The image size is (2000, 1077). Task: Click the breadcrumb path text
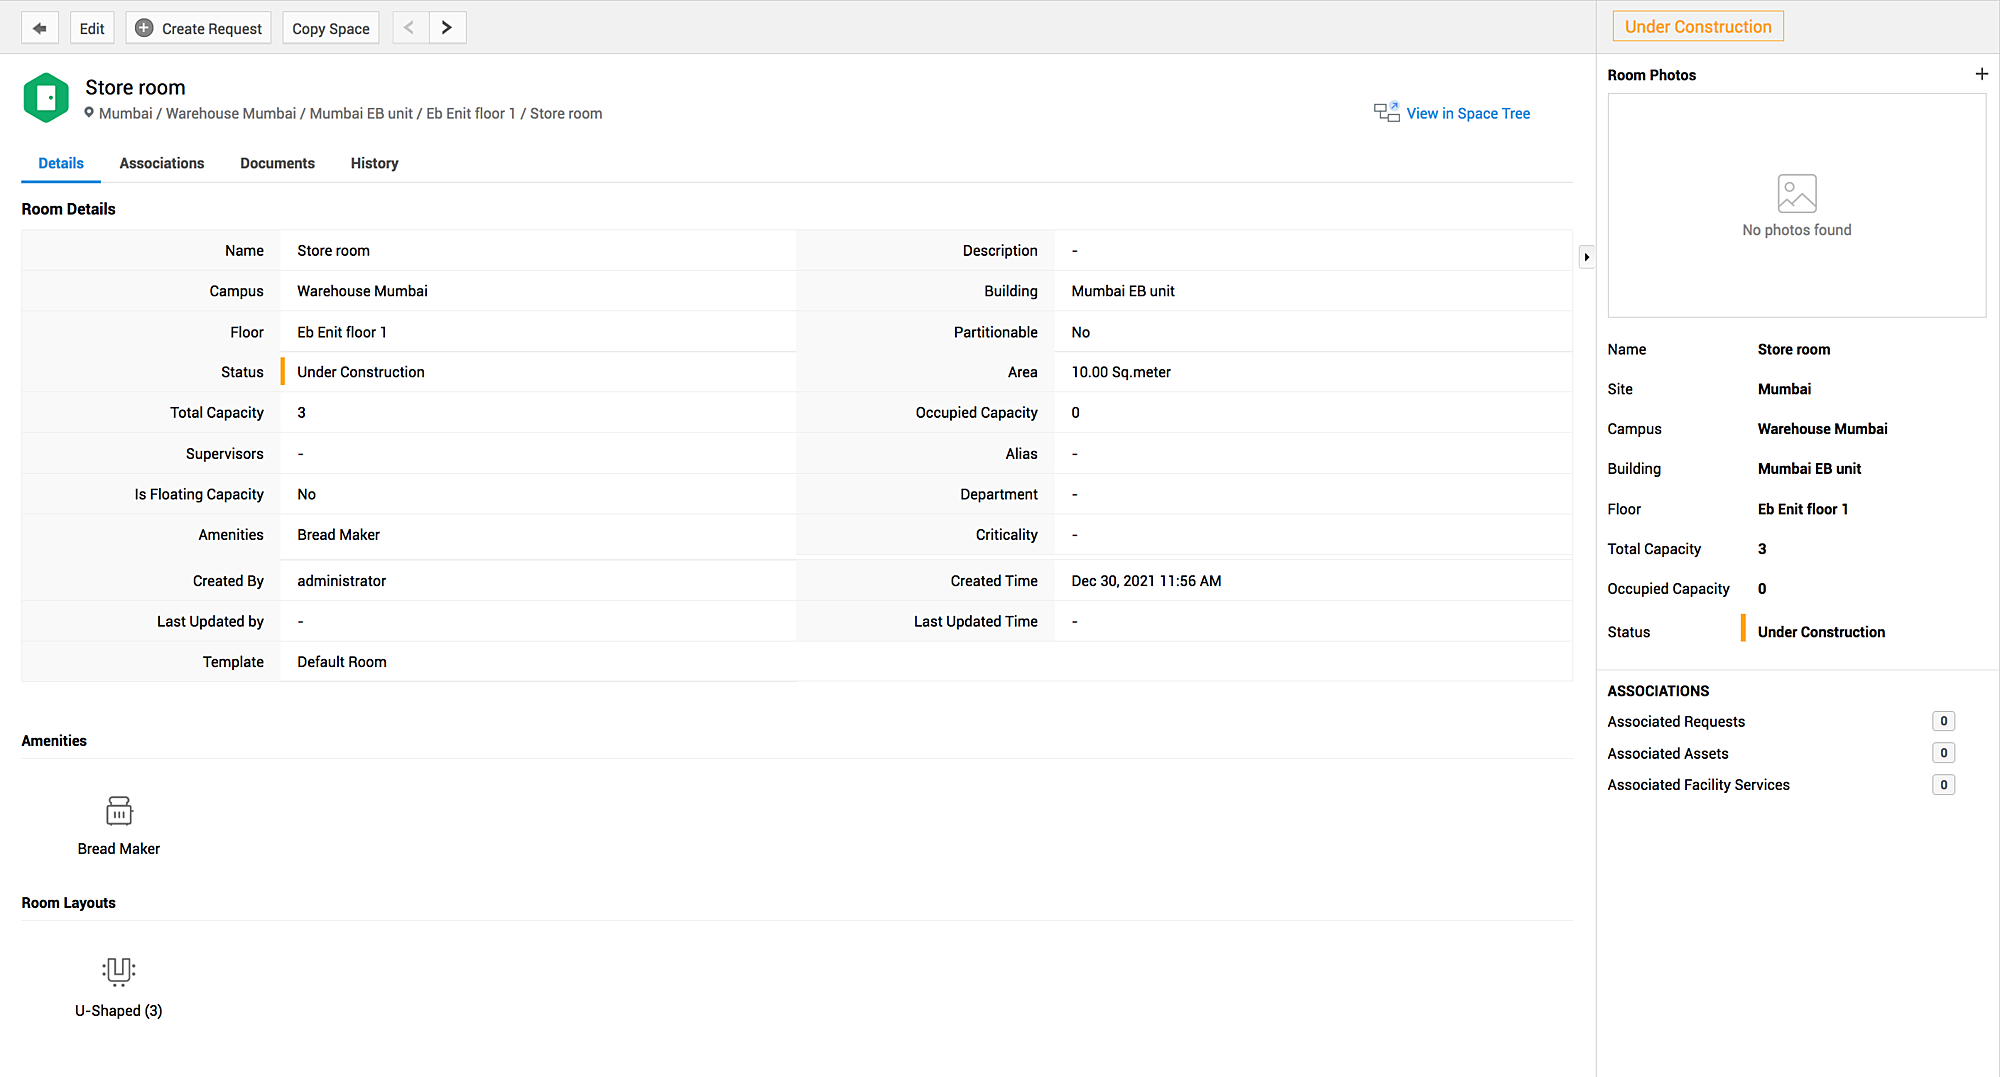pyautogui.click(x=350, y=113)
